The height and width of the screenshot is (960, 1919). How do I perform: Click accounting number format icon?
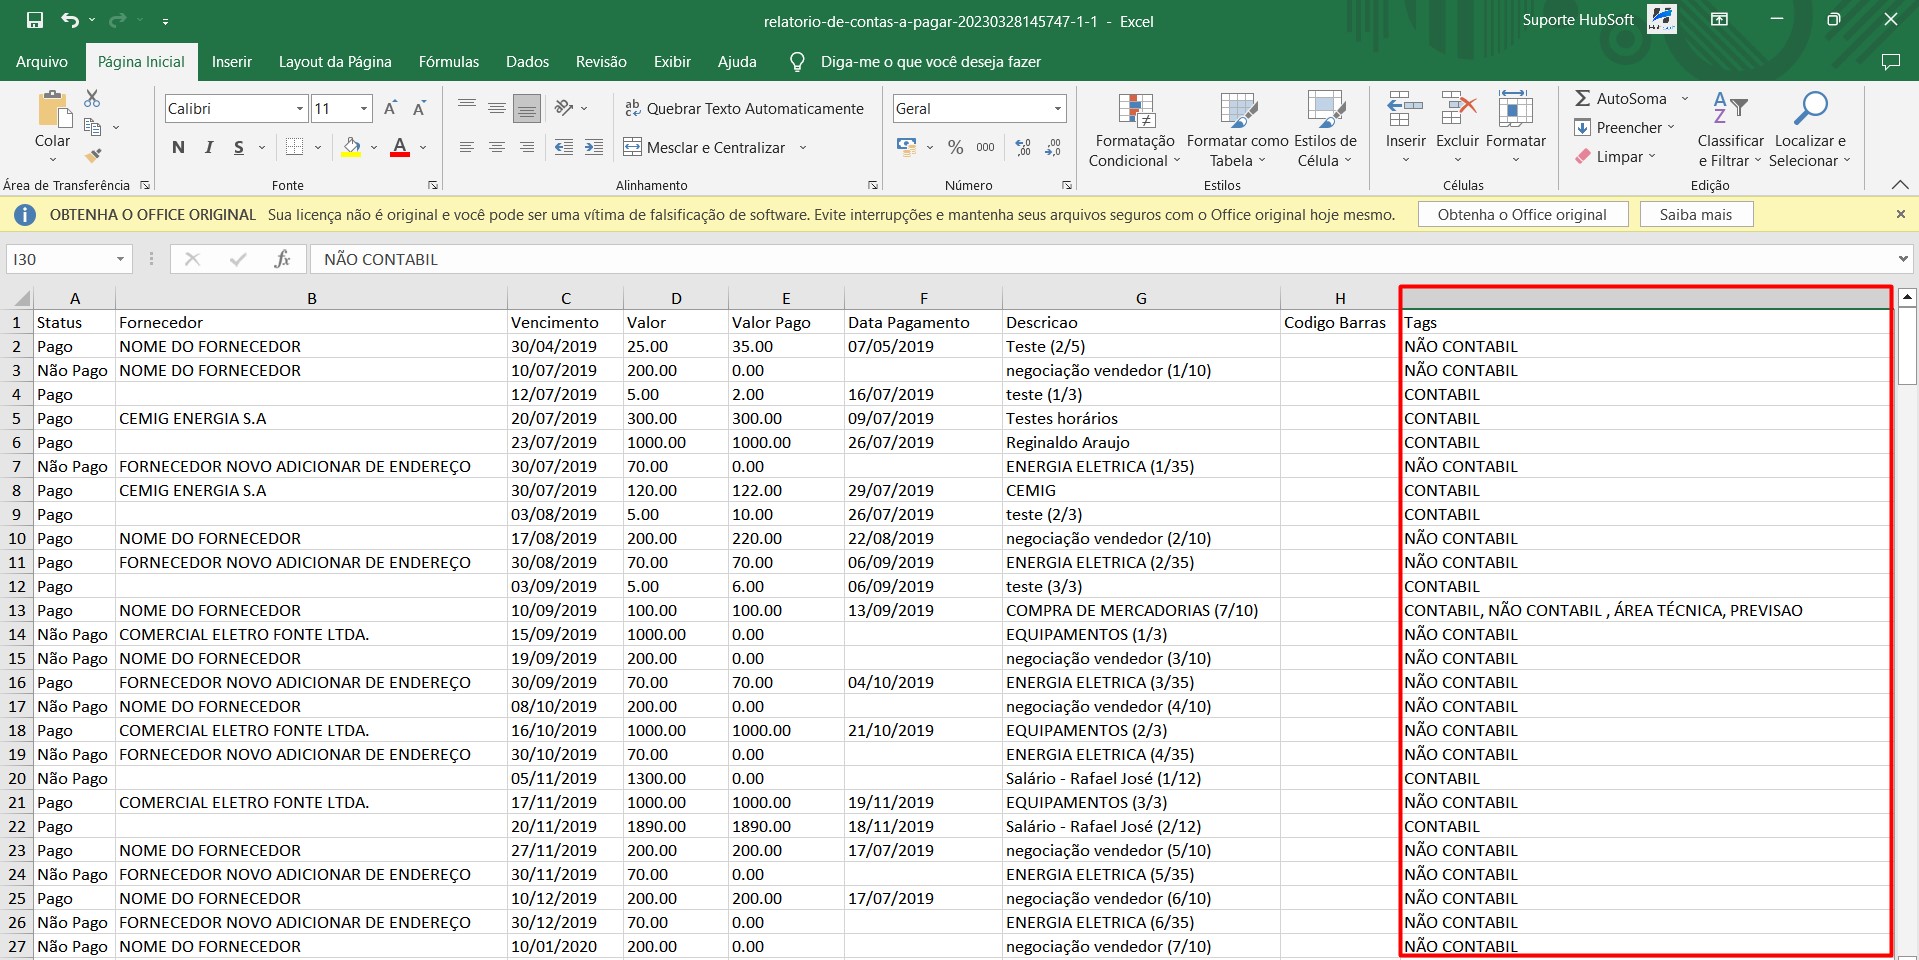(x=907, y=147)
